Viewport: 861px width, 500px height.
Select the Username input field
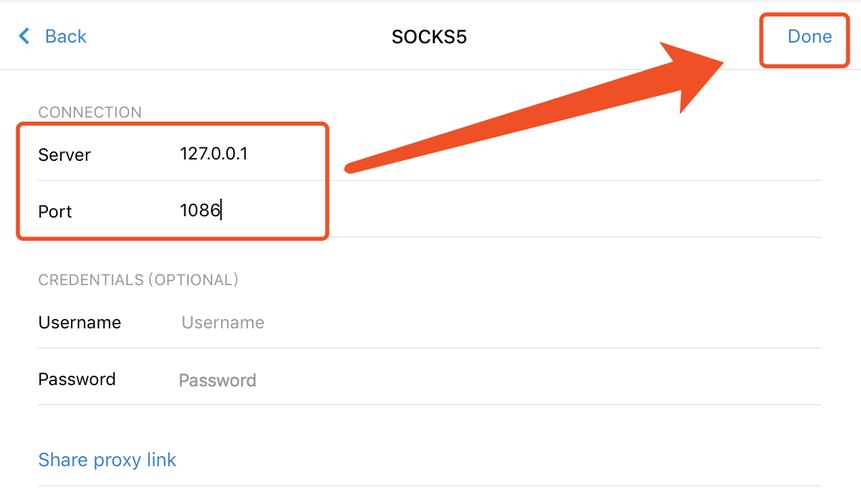223,322
